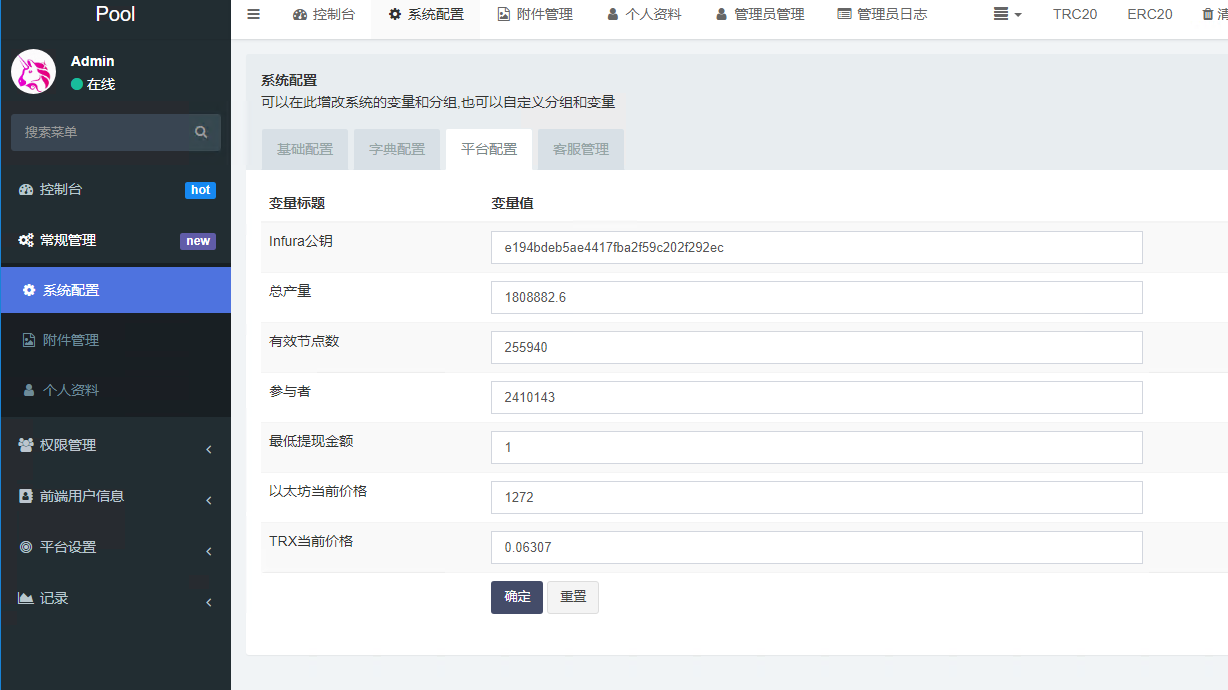Click the 重置 reset button
Screen dimensions: 1228x690
point(573,597)
